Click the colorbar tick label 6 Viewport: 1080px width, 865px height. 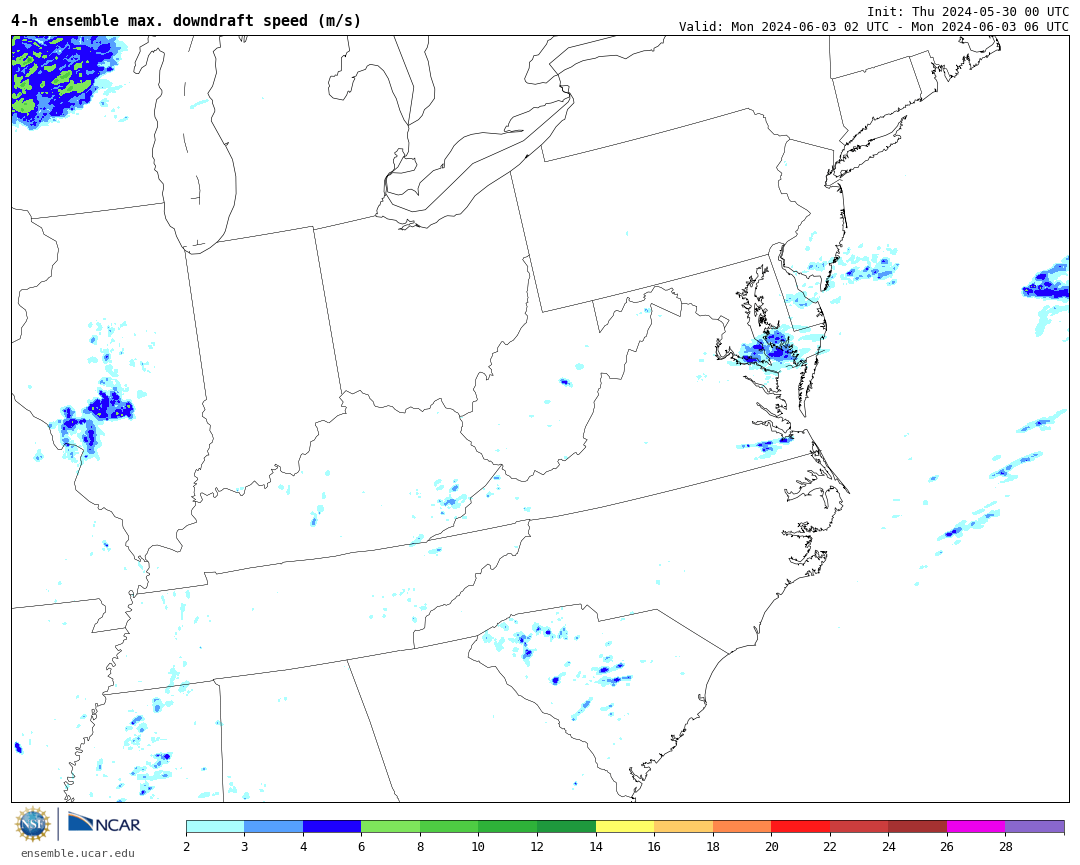click(362, 846)
